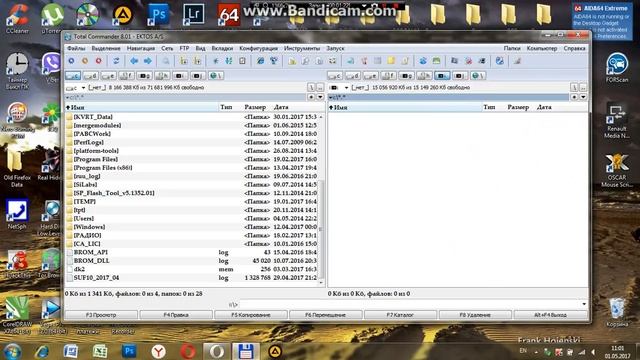Click the network connections toolbar icon

274,61
